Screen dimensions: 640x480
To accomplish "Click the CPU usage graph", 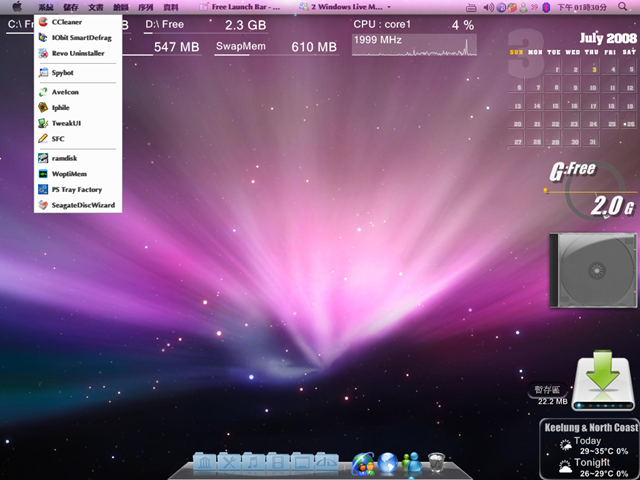I will point(414,45).
